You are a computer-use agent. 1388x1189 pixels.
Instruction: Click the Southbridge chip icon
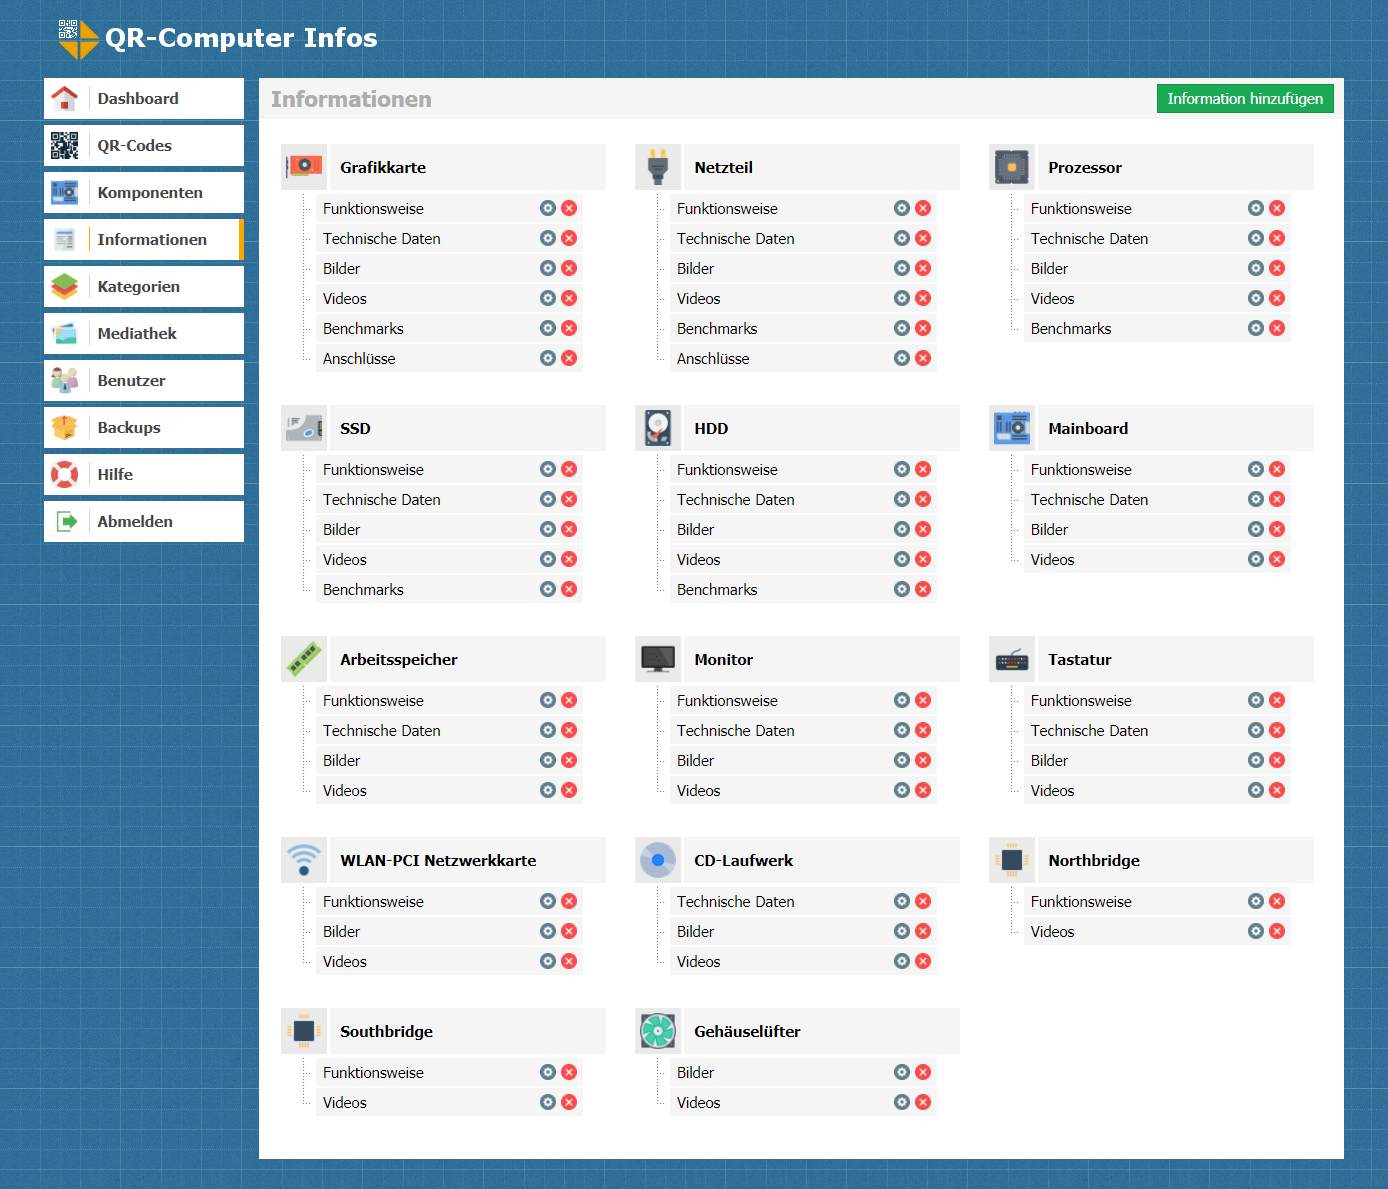pyautogui.click(x=304, y=1031)
